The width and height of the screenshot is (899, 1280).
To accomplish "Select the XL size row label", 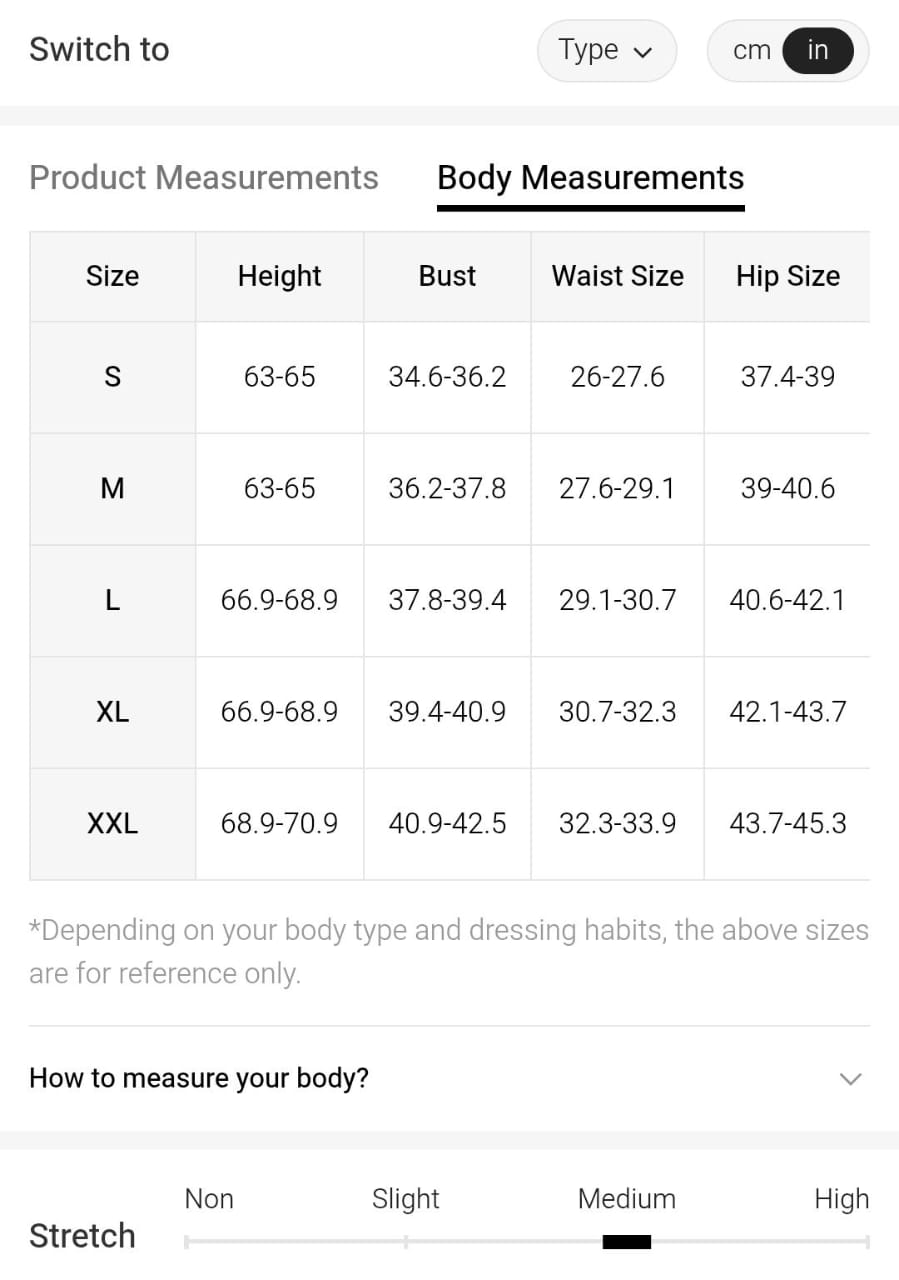I will 112,712.
